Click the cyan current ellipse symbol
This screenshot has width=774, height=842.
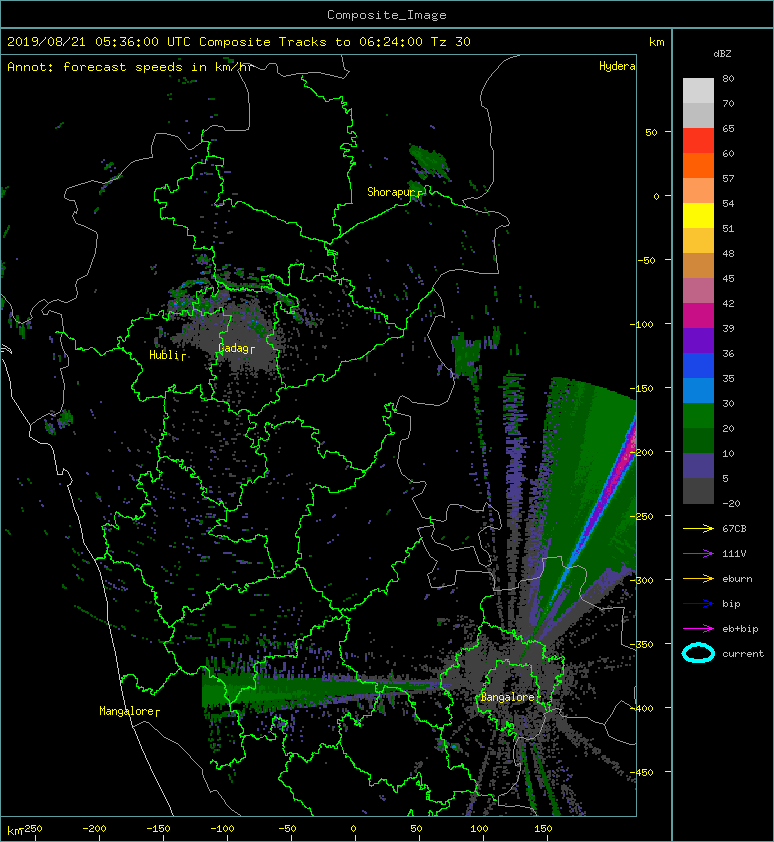tap(698, 653)
